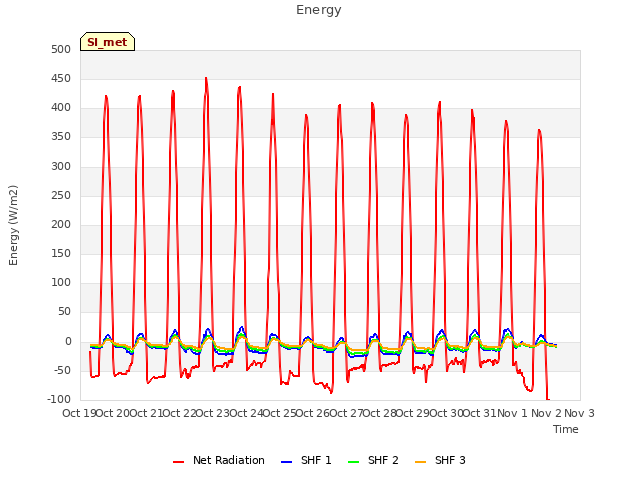Click the 250 y-axis tick label
Image resolution: width=640 pixels, height=480 pixels.
pyautogui.click(x=61, y=196)
